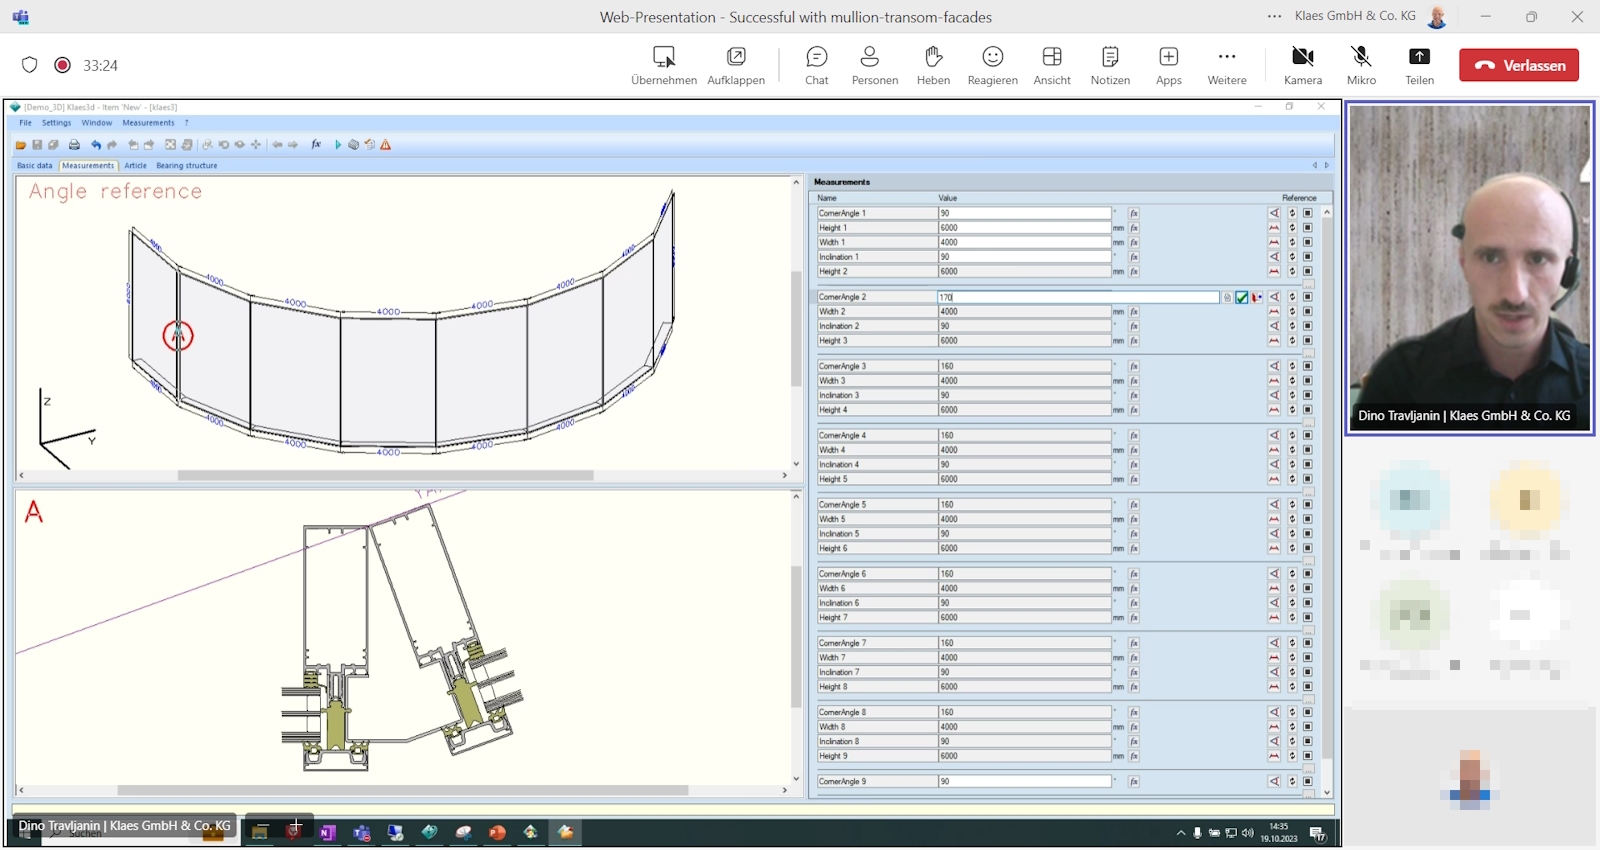Open the fx formula button for Height 1
This screenshot has height=850, width=1600.
pyautogui.click(x=1134, y=228)
